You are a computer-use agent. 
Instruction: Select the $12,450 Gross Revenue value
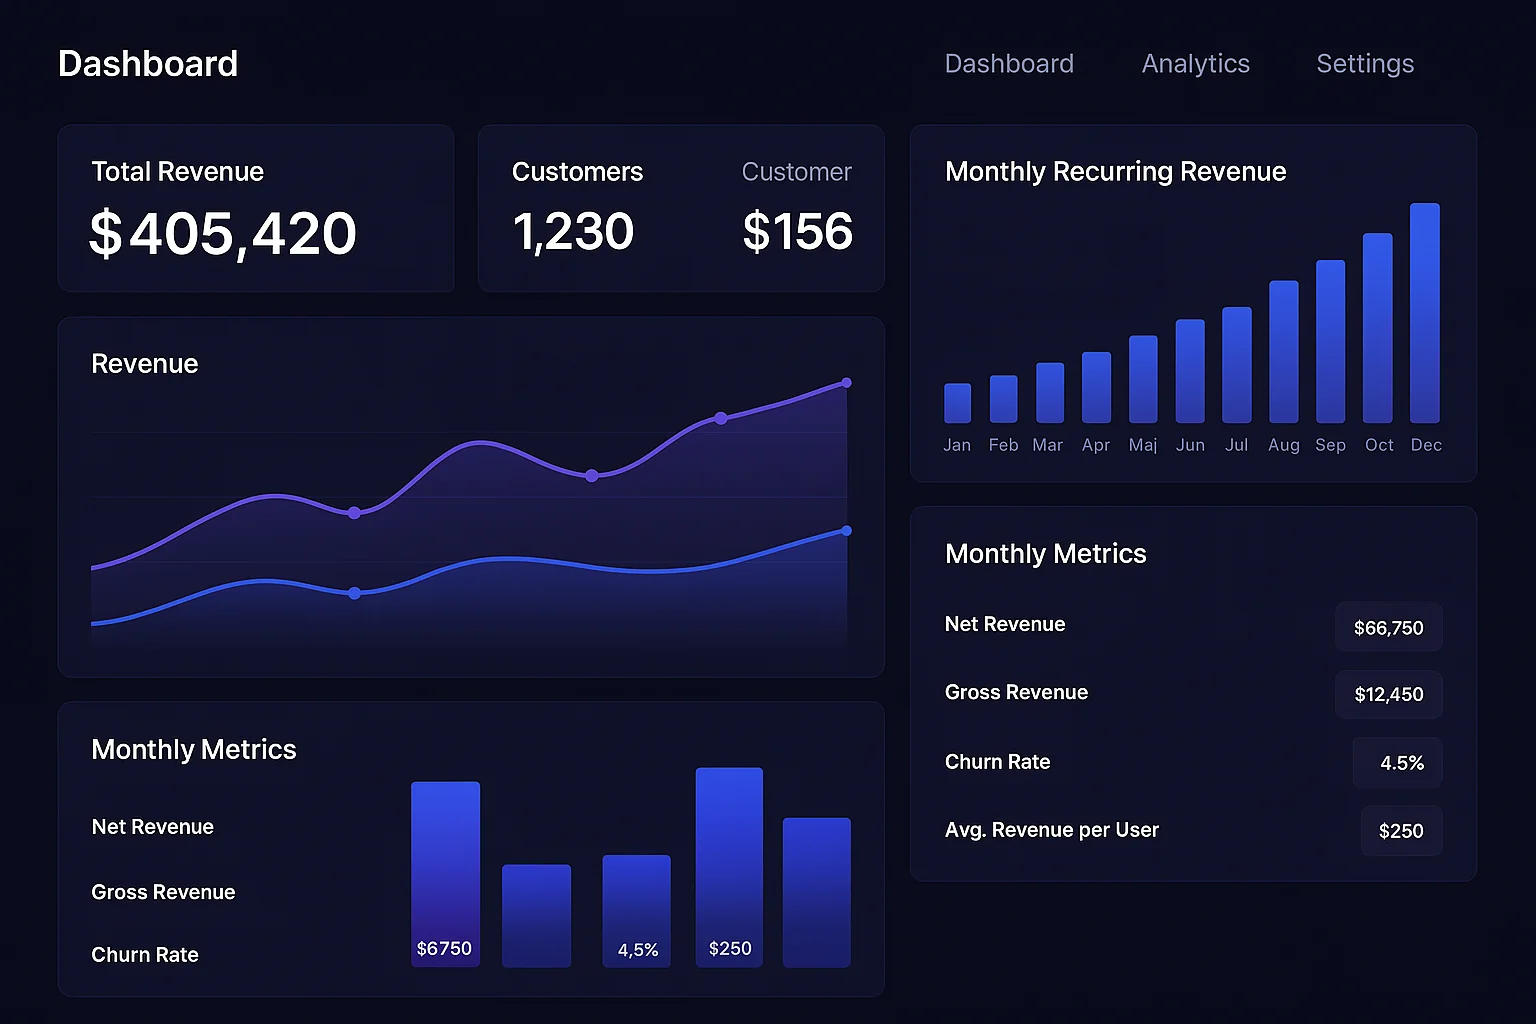tap(1389, 694)
